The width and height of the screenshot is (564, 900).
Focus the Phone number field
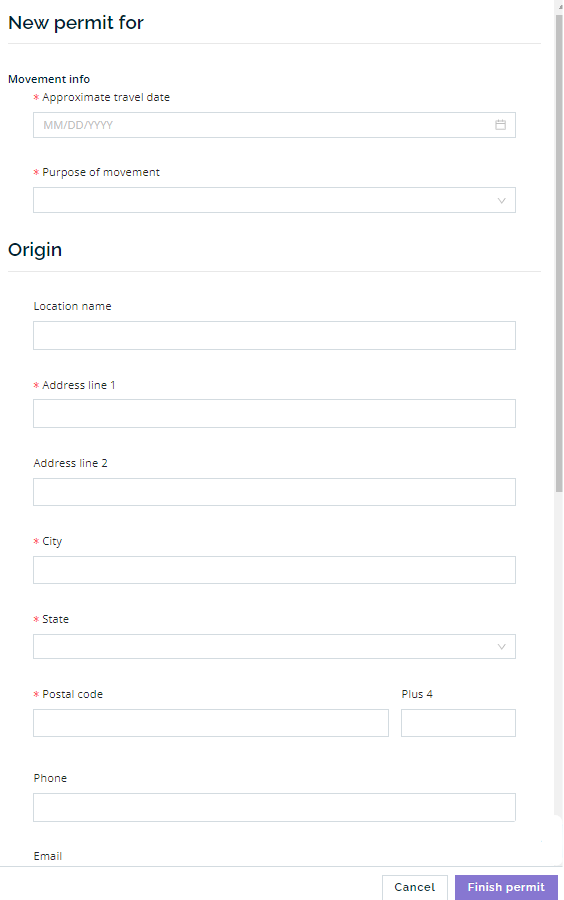(274, 807)
